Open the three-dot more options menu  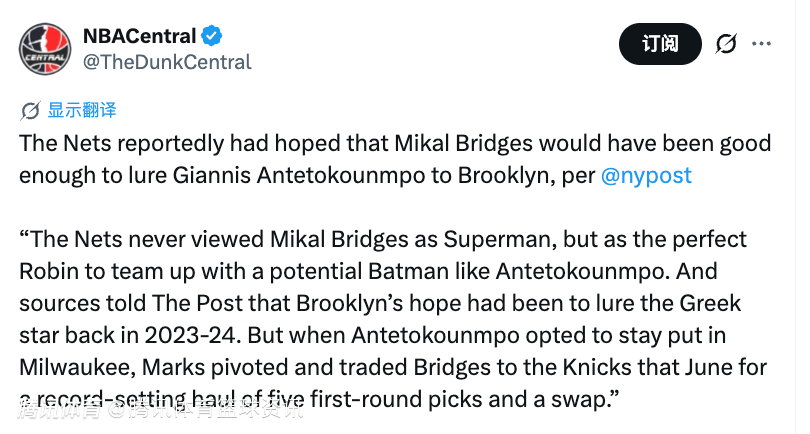pos(762,44)
